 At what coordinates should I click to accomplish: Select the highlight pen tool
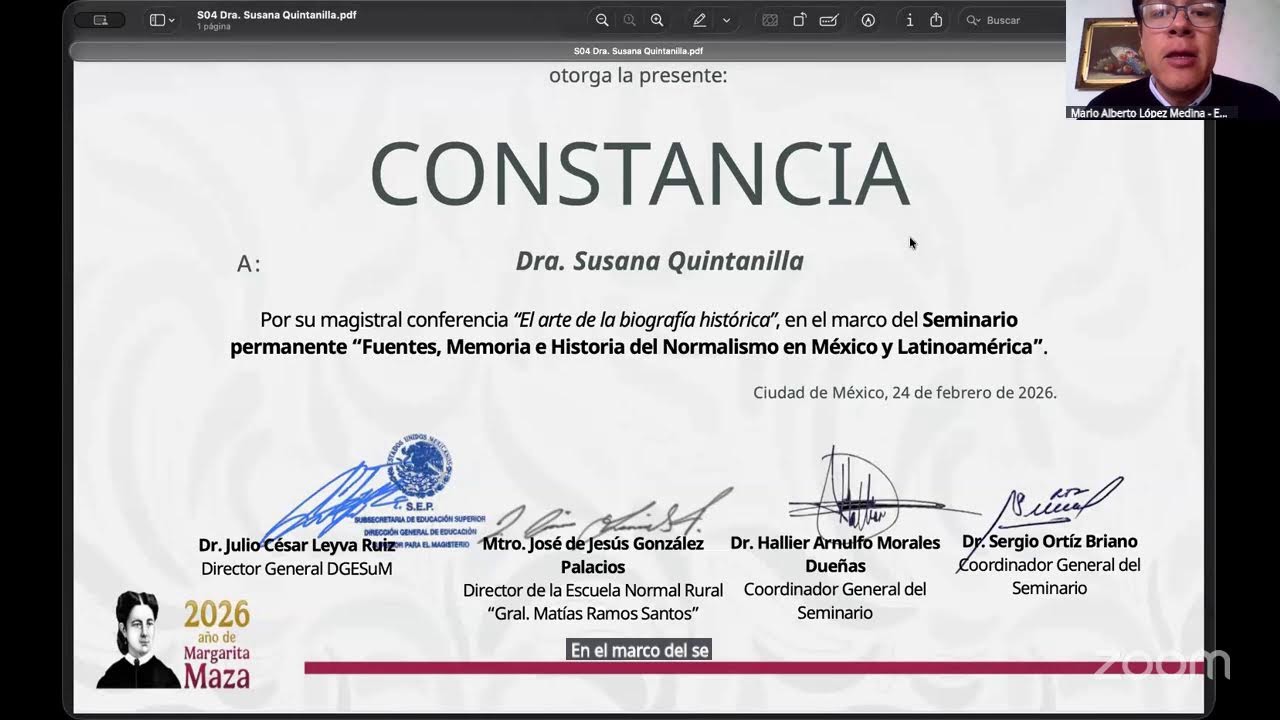point(700,20)
